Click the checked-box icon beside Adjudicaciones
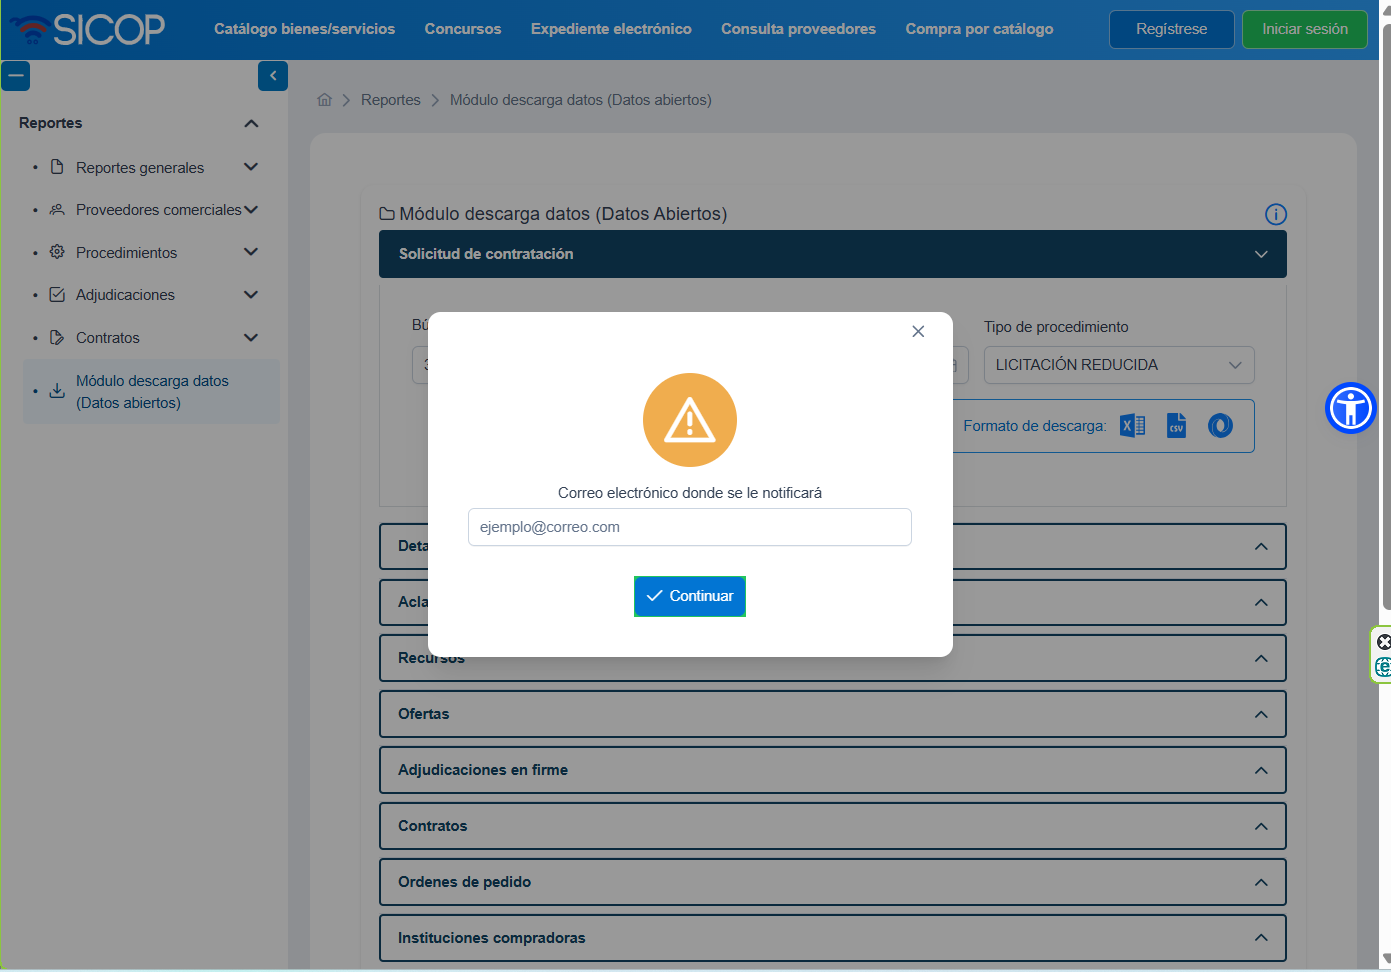1391x972 pixels. [x=57, y=294]
